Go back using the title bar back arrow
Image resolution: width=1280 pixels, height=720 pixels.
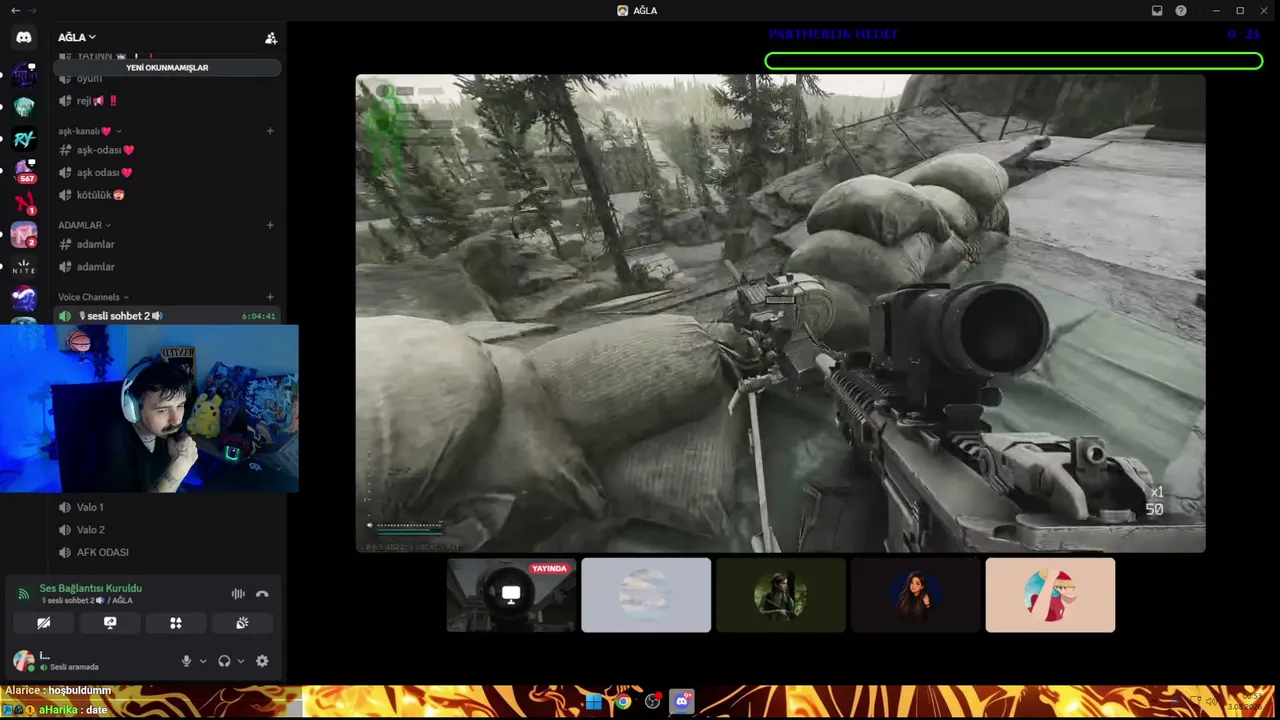click(x=15, y=11)
